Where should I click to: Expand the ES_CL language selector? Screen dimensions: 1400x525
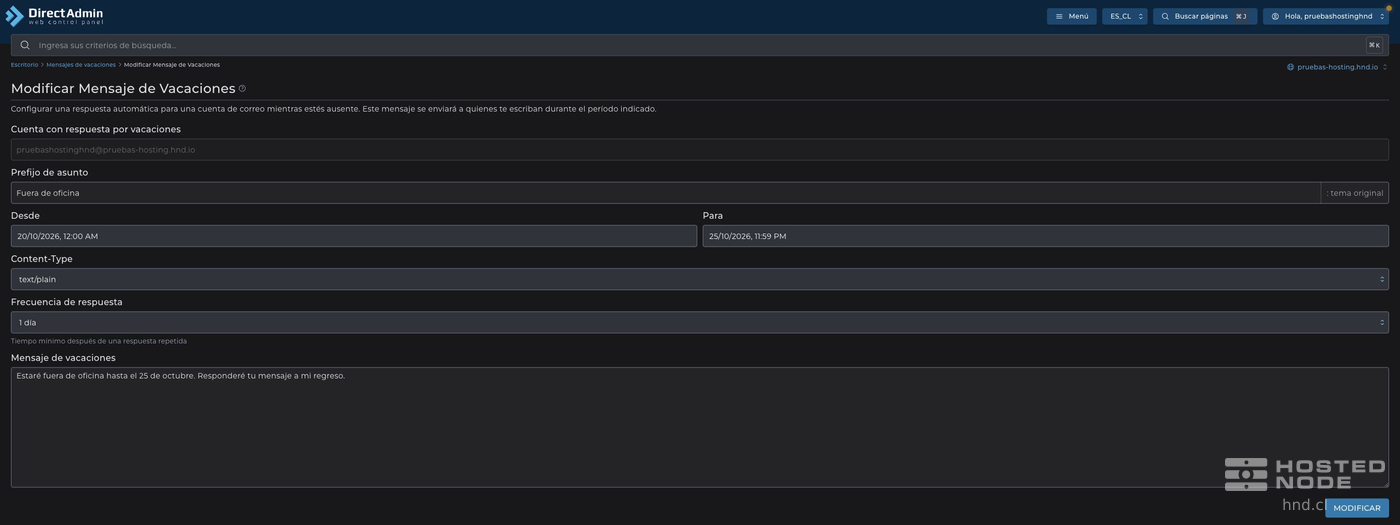[x=1124, y=16]
